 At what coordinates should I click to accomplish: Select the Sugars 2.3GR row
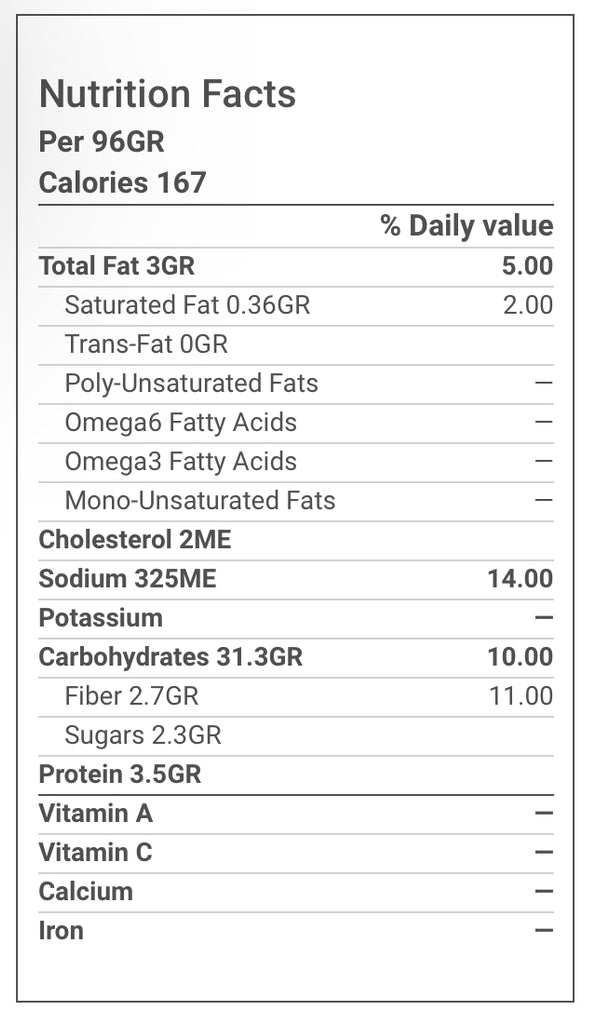pos(296,736)
